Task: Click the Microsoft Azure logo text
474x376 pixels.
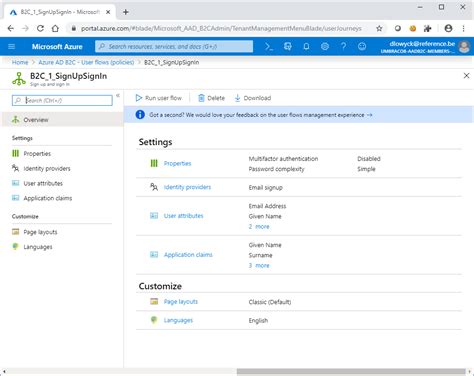Action: tap(57, 47)
